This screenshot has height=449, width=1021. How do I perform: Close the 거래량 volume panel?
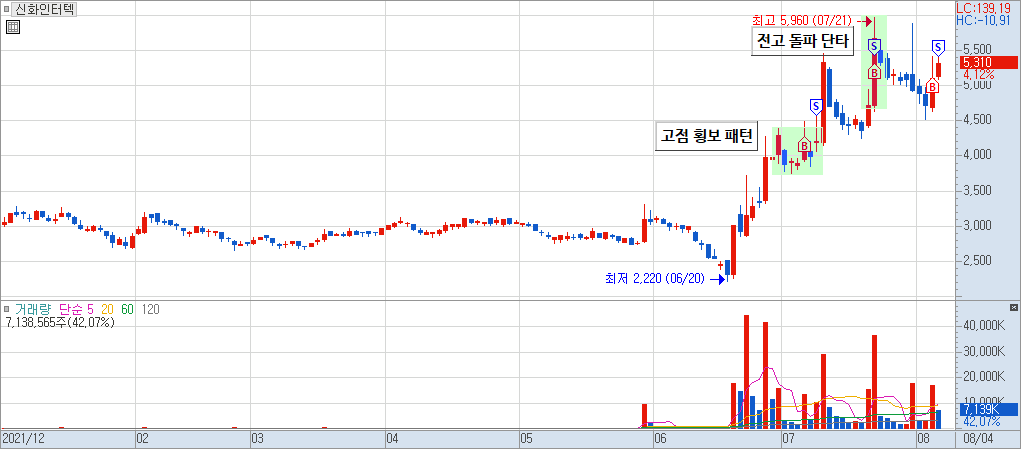pos(1014,307)
